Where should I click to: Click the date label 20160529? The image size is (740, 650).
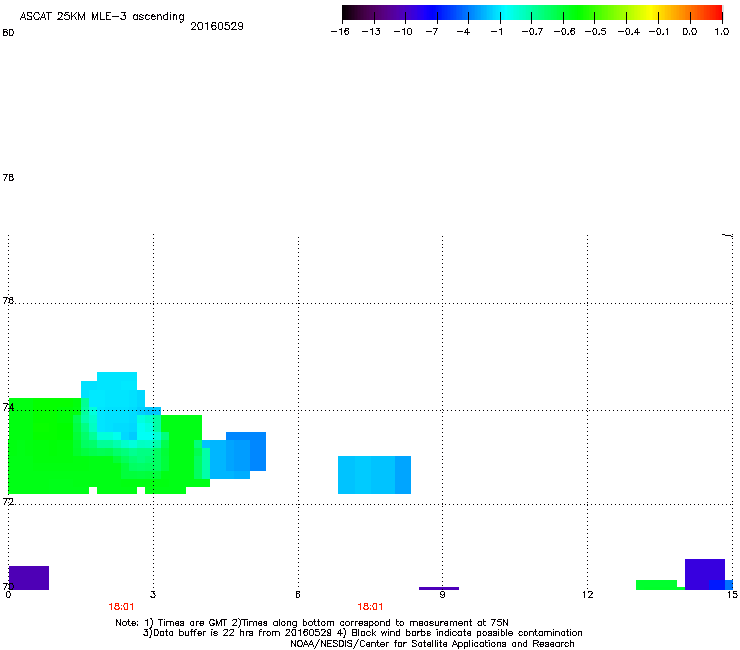[x=217, y=26]
